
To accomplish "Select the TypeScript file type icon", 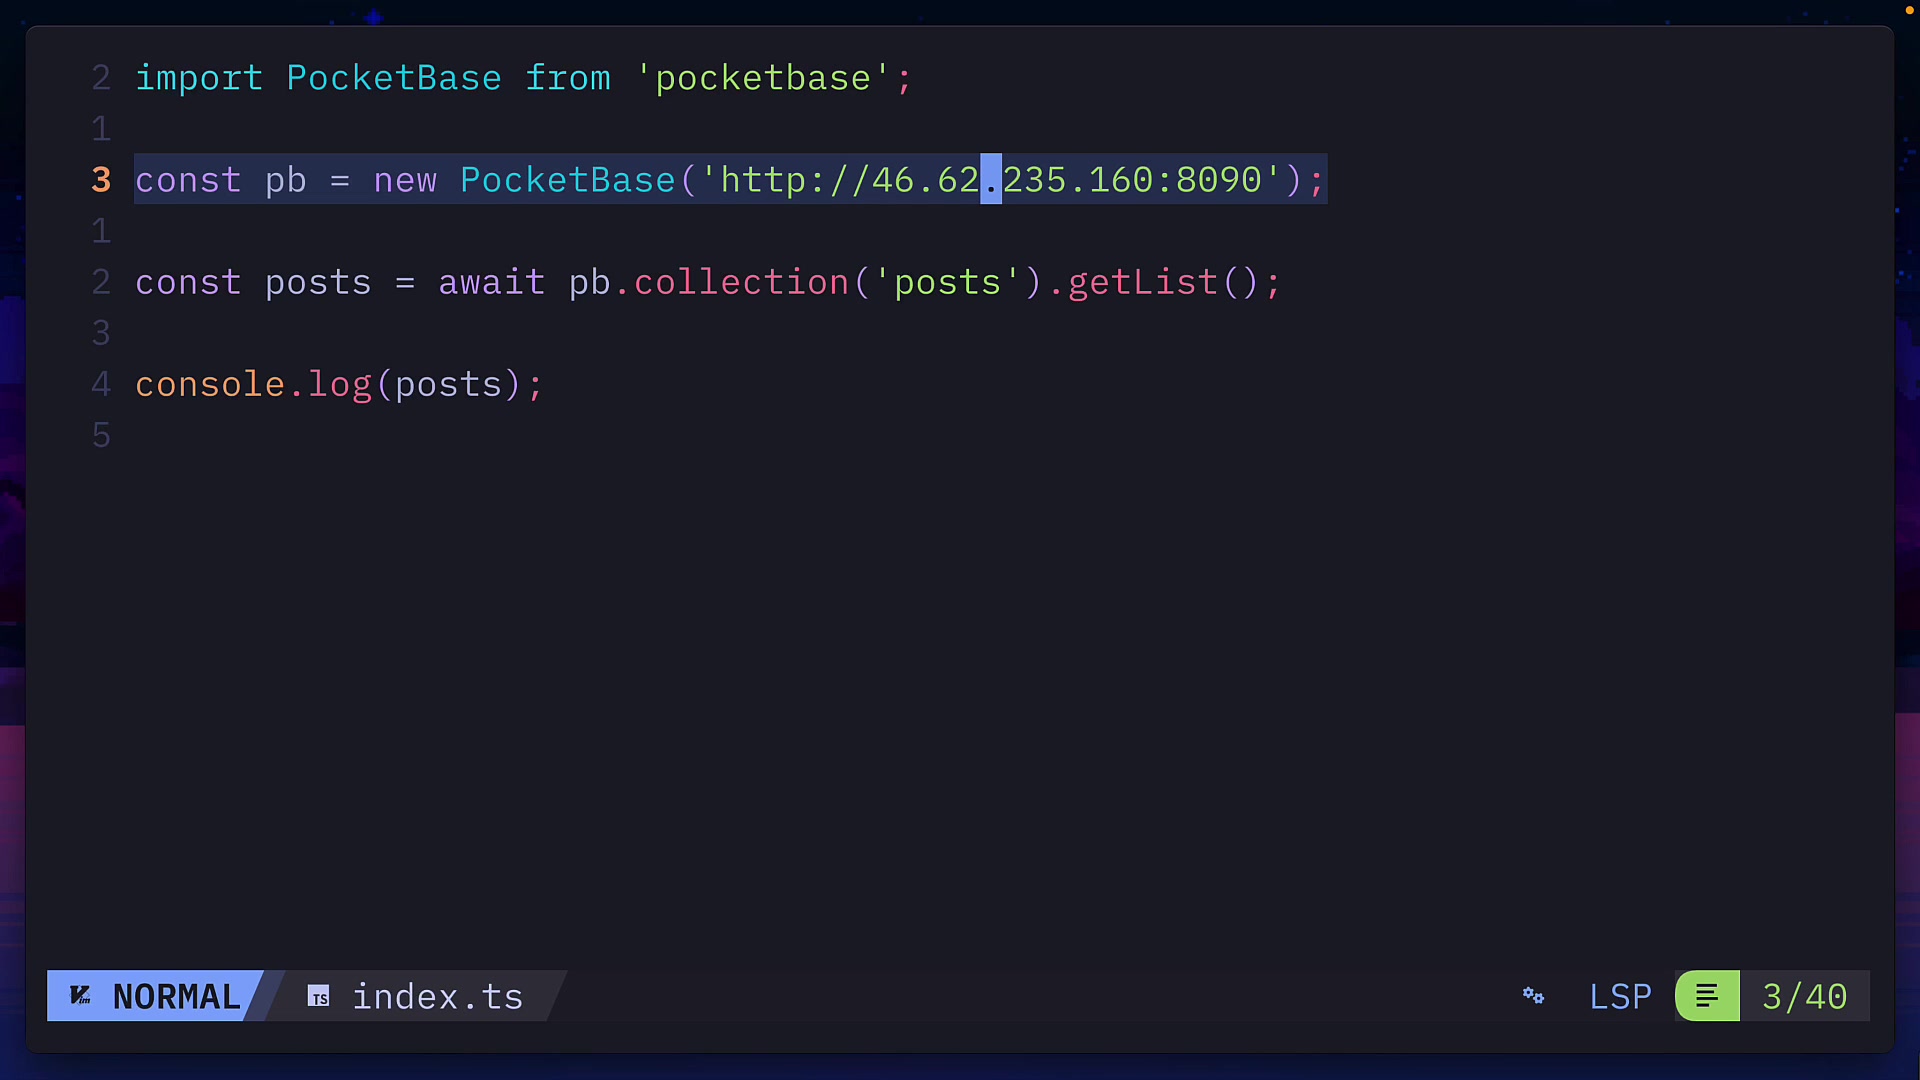I will coord(319,995).
